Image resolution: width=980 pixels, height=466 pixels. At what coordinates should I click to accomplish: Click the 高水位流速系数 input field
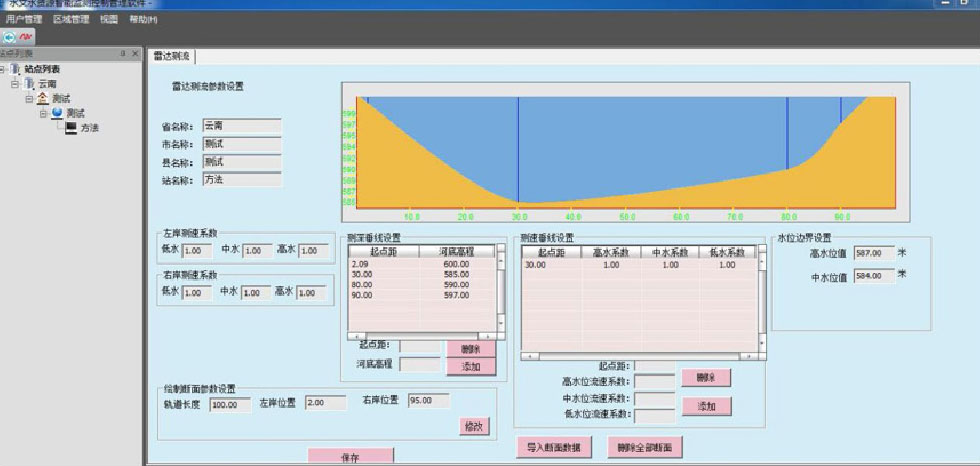point(655,382)
